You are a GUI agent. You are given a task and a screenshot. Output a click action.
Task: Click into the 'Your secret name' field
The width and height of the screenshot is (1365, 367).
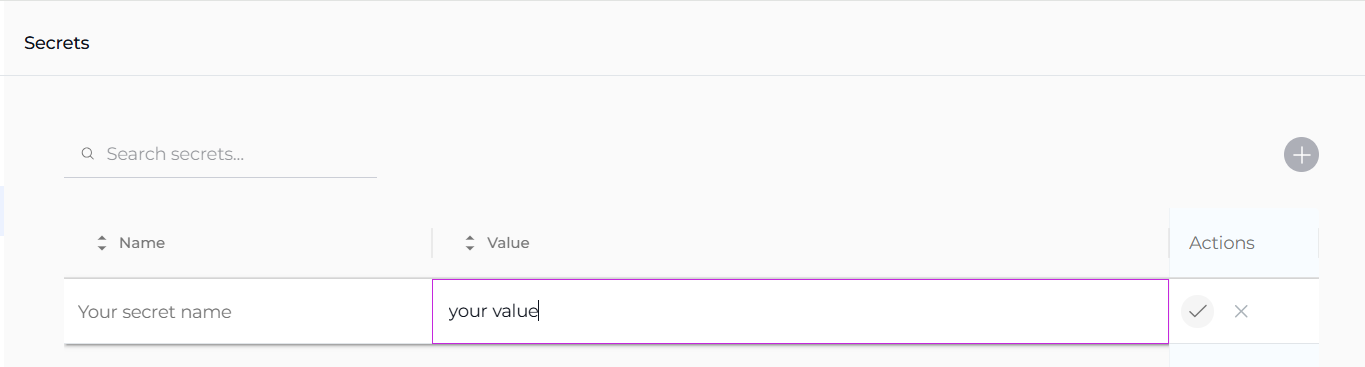click(x=248, y=311)
